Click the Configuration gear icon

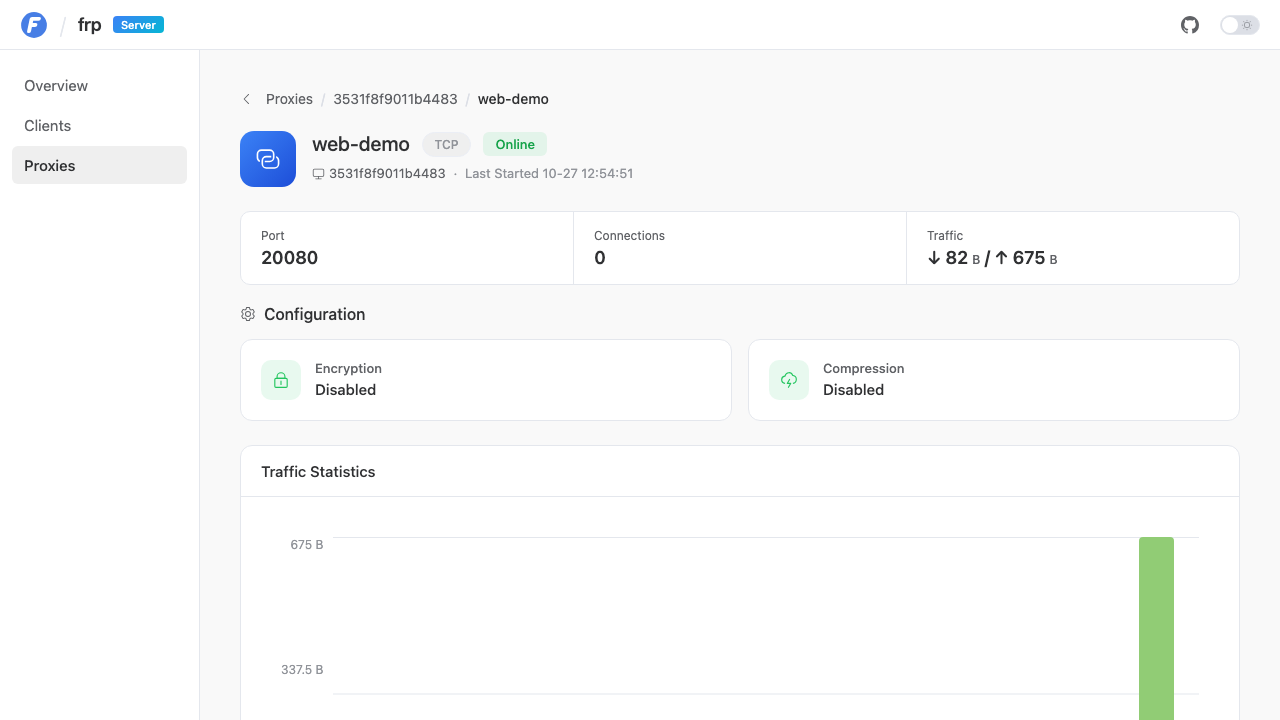[x=248, y=314]
